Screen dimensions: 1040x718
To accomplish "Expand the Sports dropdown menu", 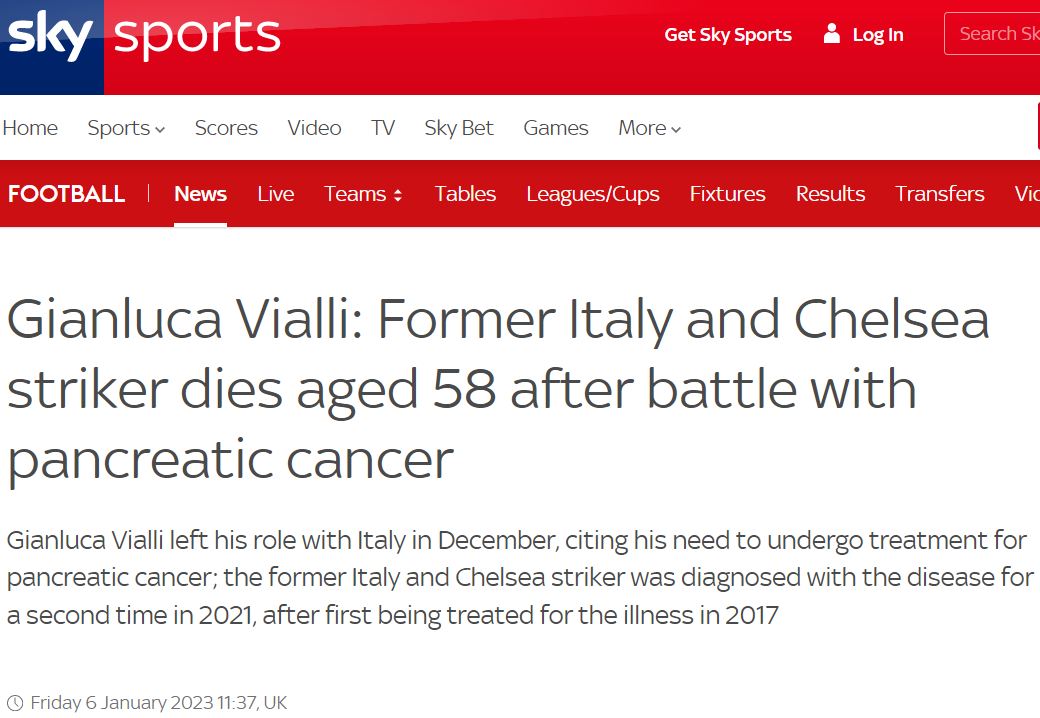I will (126, 128).
